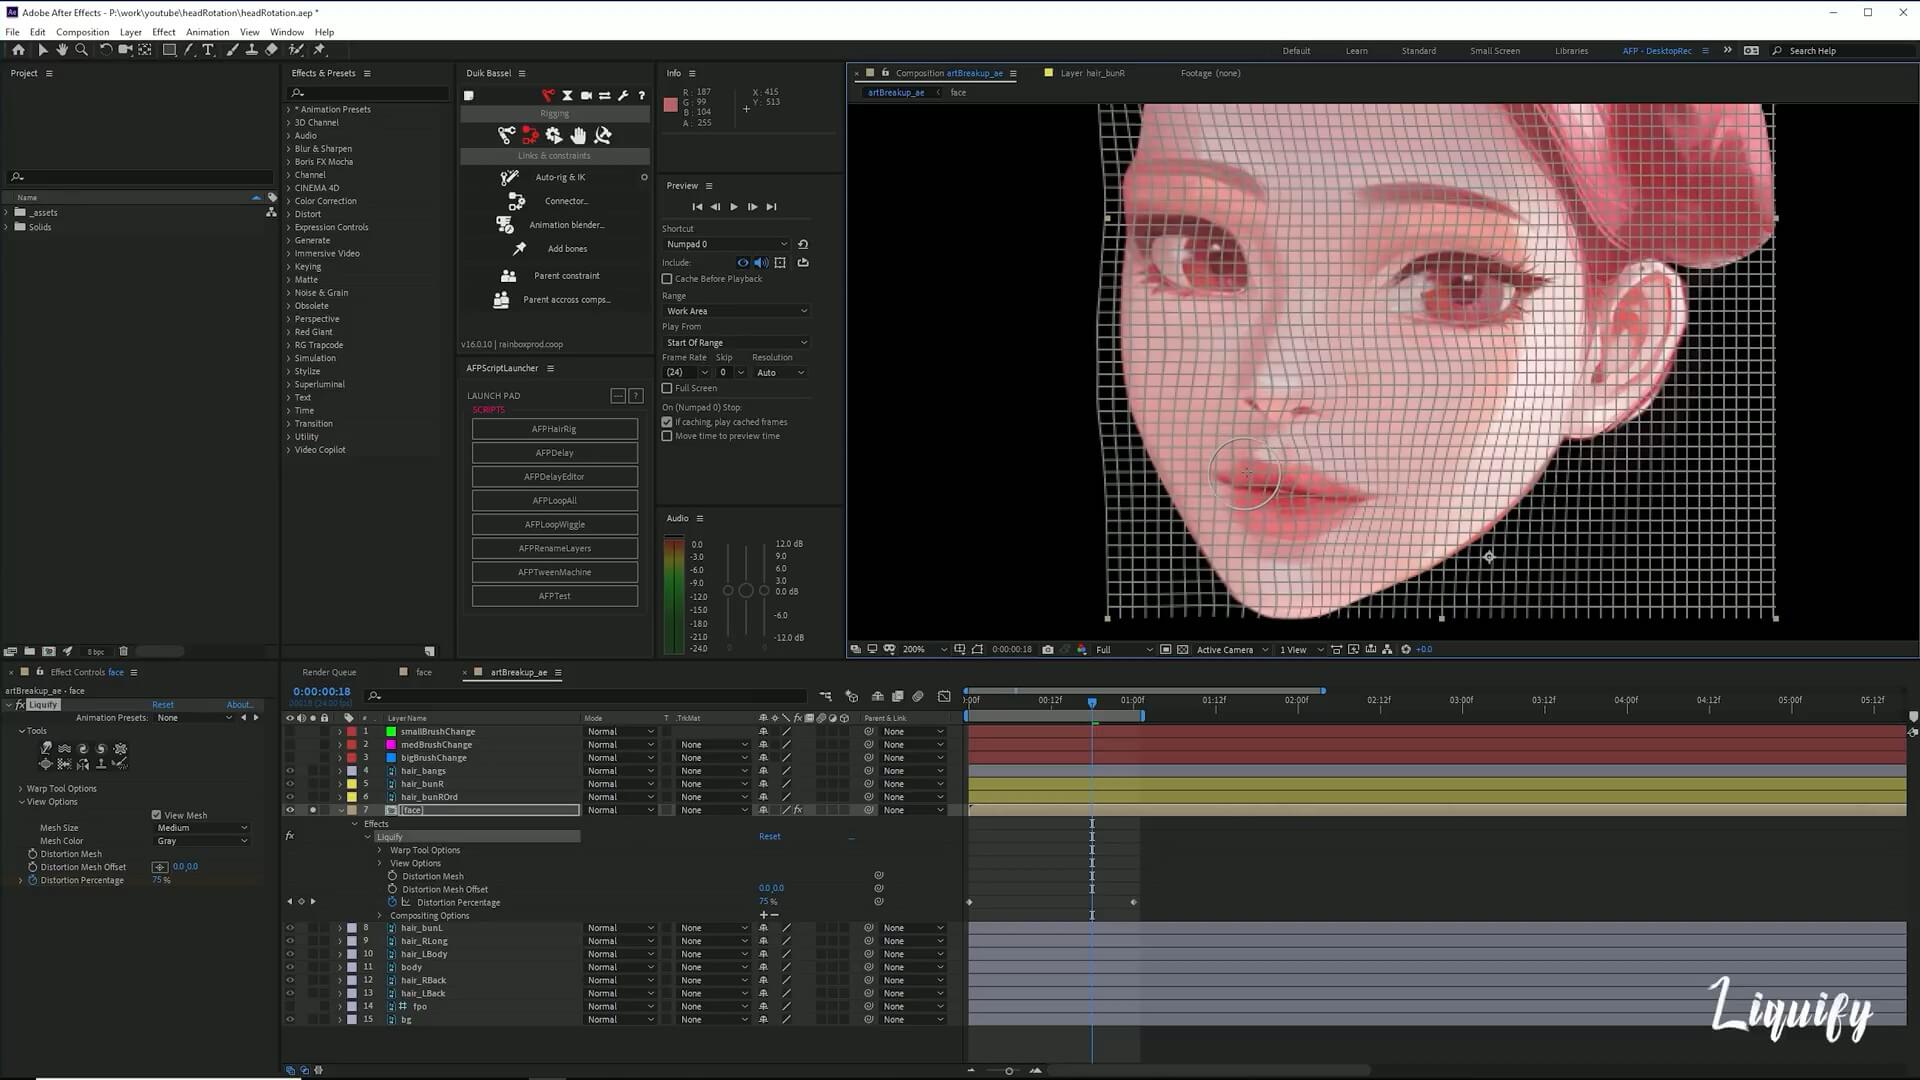This screenshot has height=1080, width=1920.
Task: Click the About link for Liquify
Action: (239, 705)
